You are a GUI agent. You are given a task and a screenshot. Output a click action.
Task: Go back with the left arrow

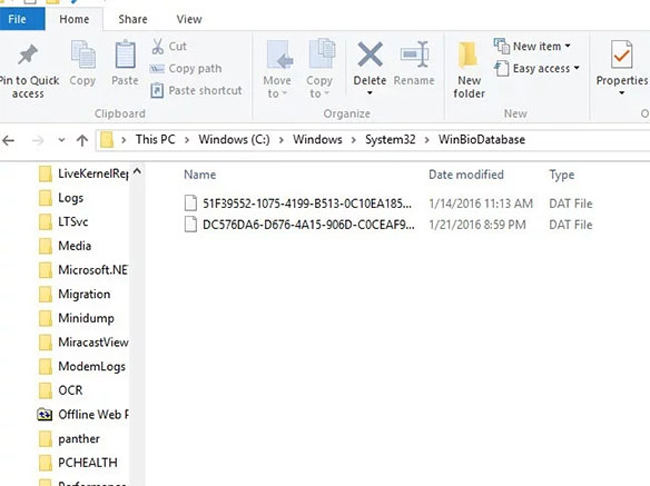coord(9,141)
